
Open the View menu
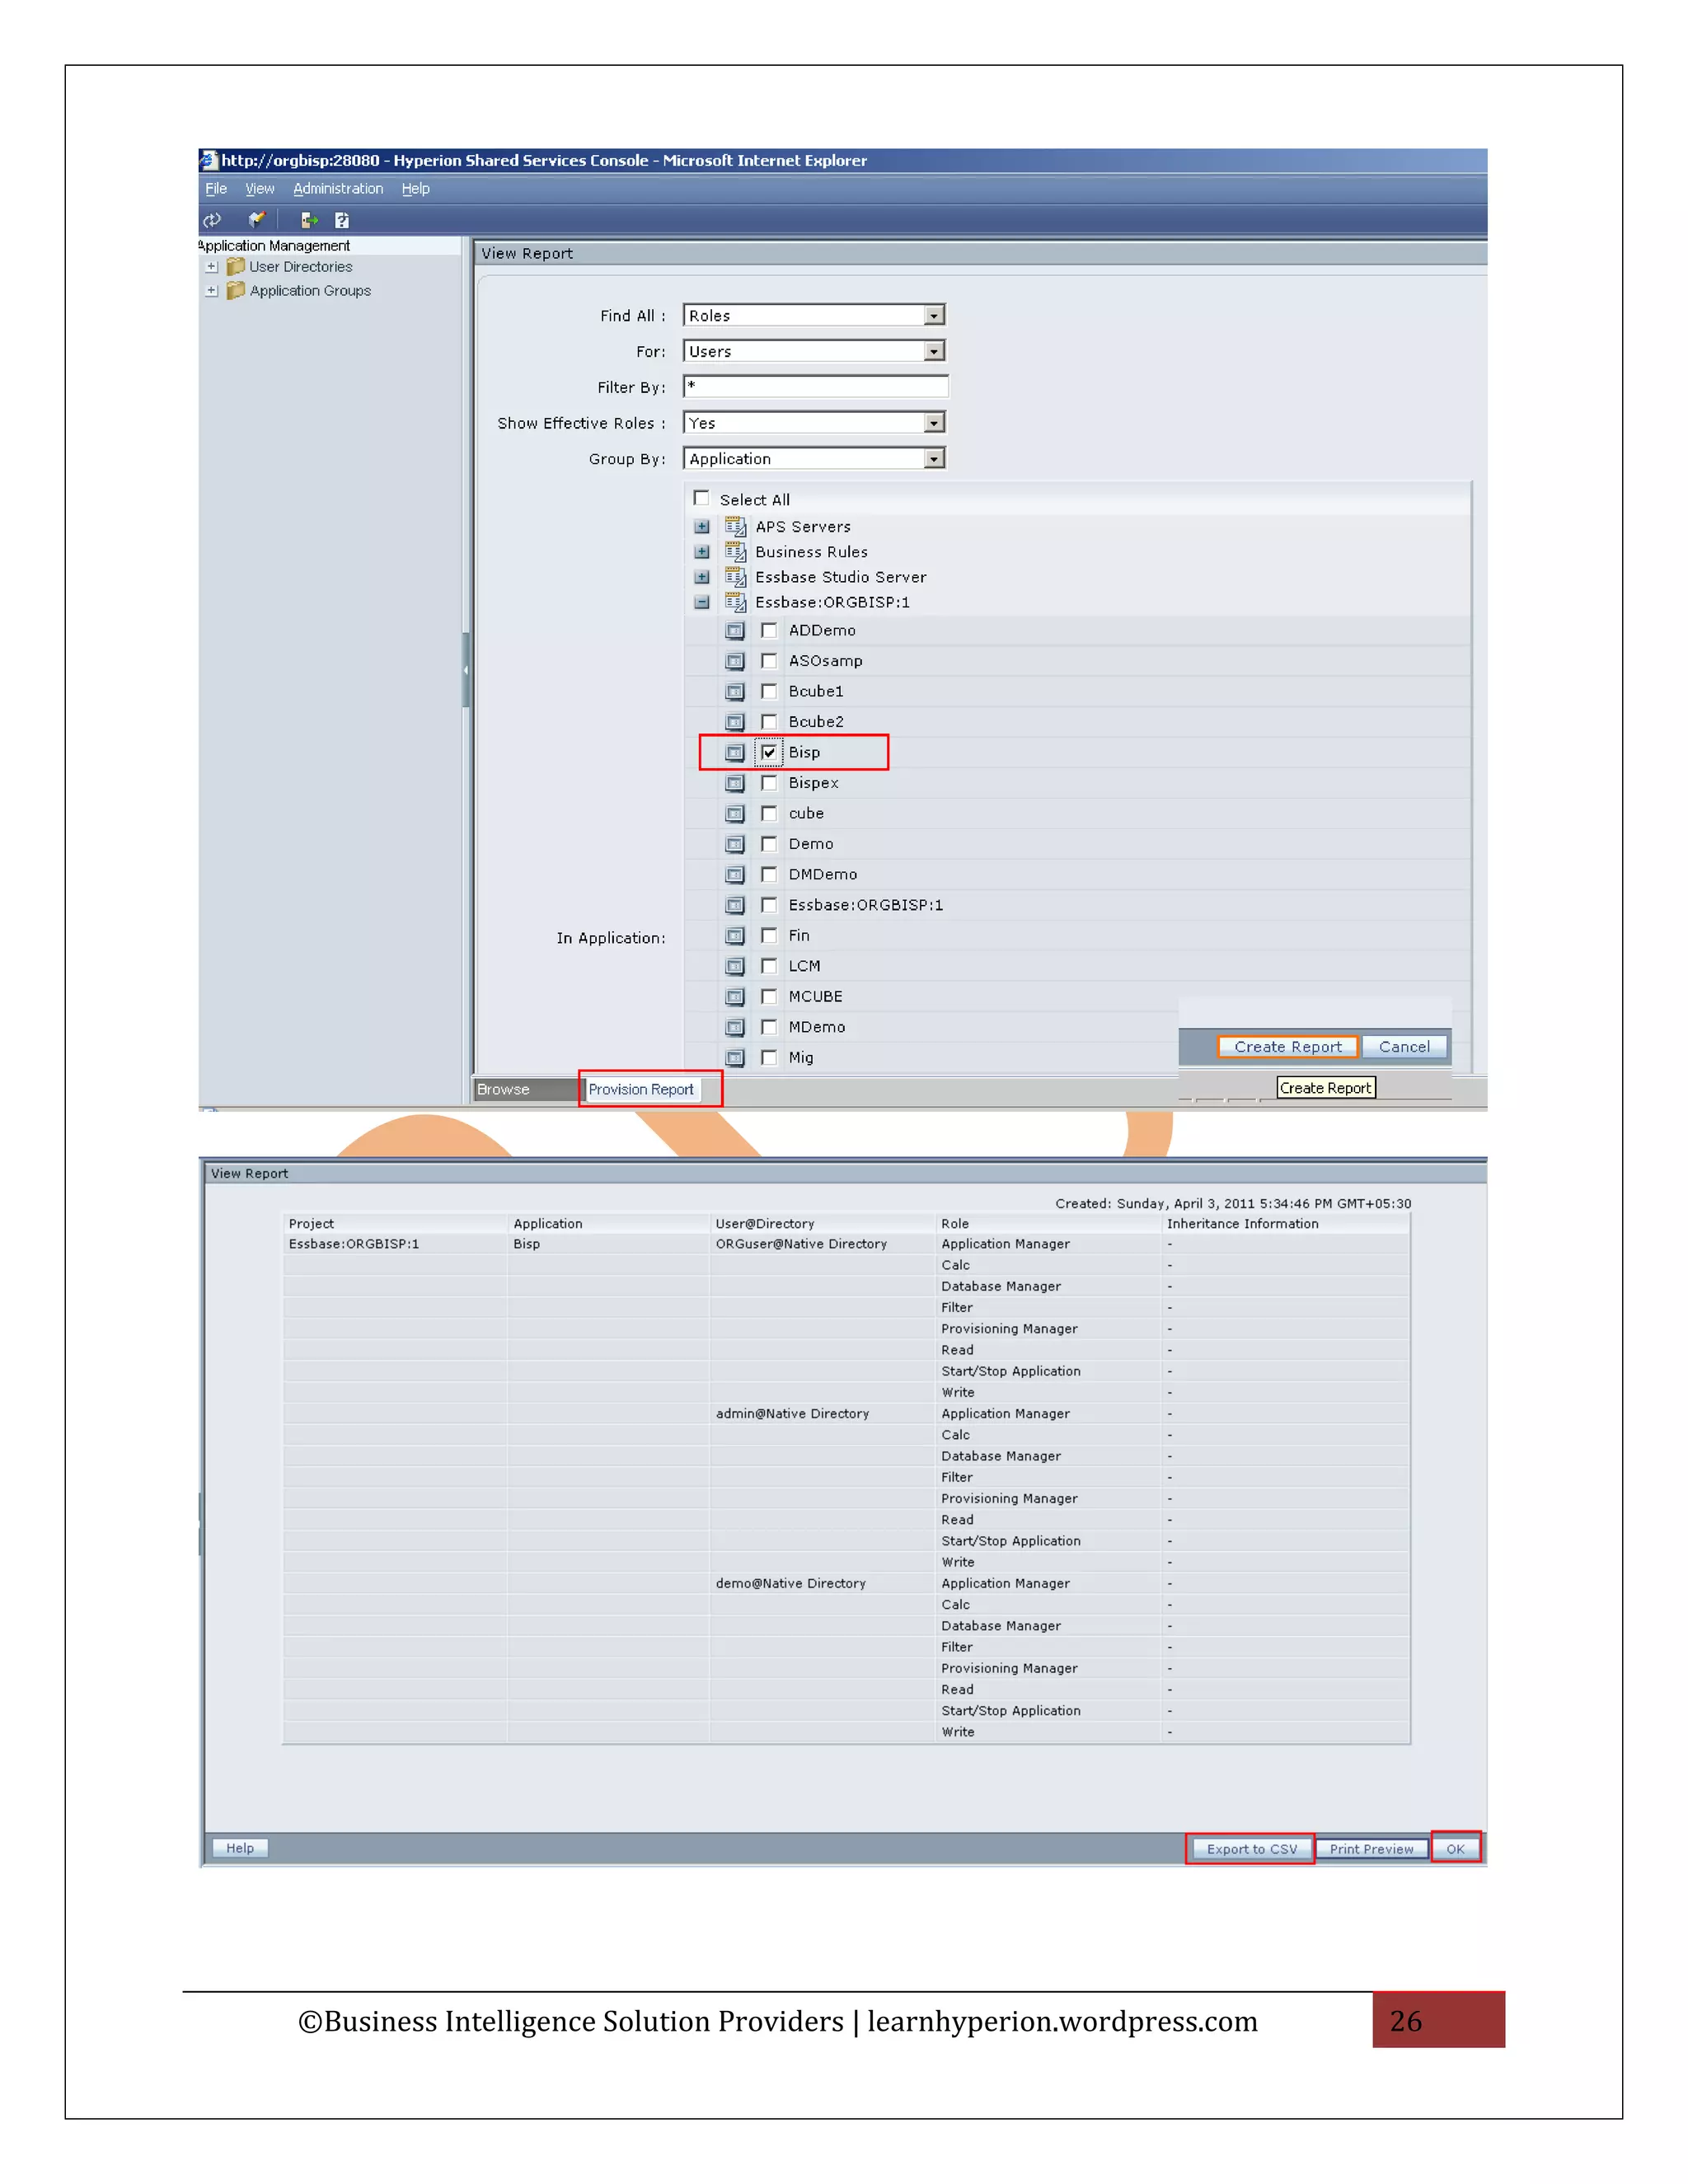260,189
